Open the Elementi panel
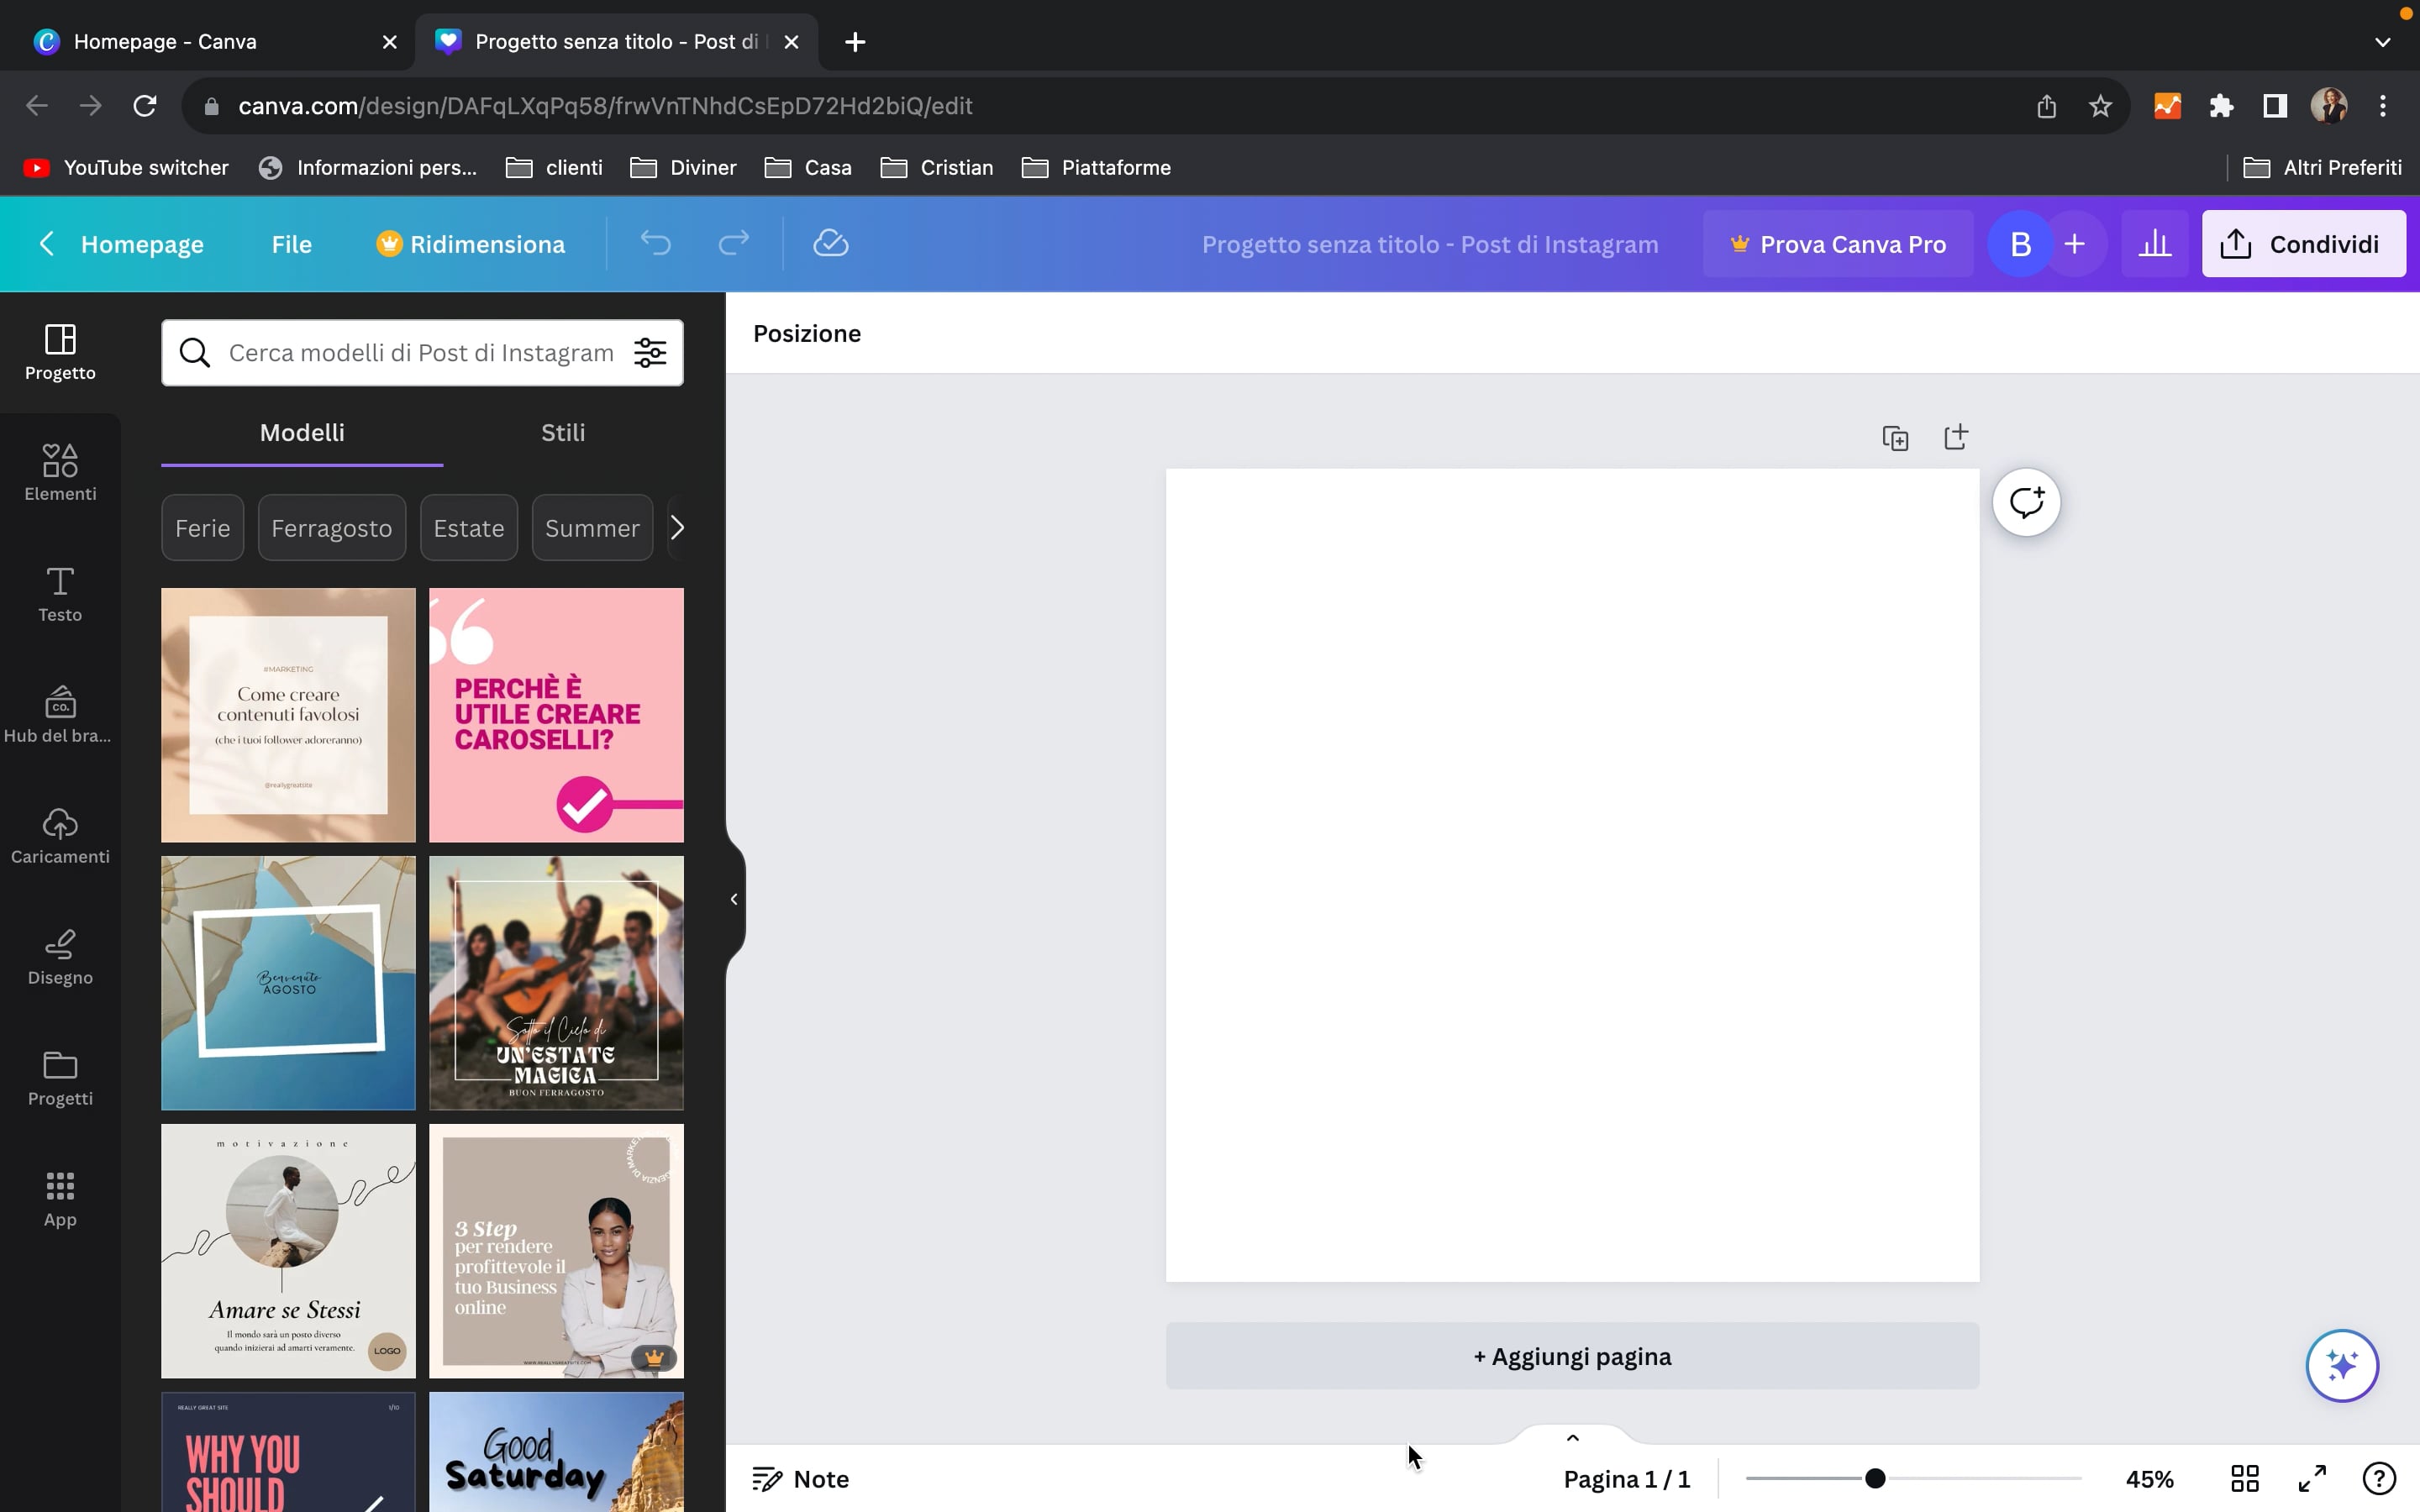The height and width of the screenshot is (1512, 2420). point(60,472)
